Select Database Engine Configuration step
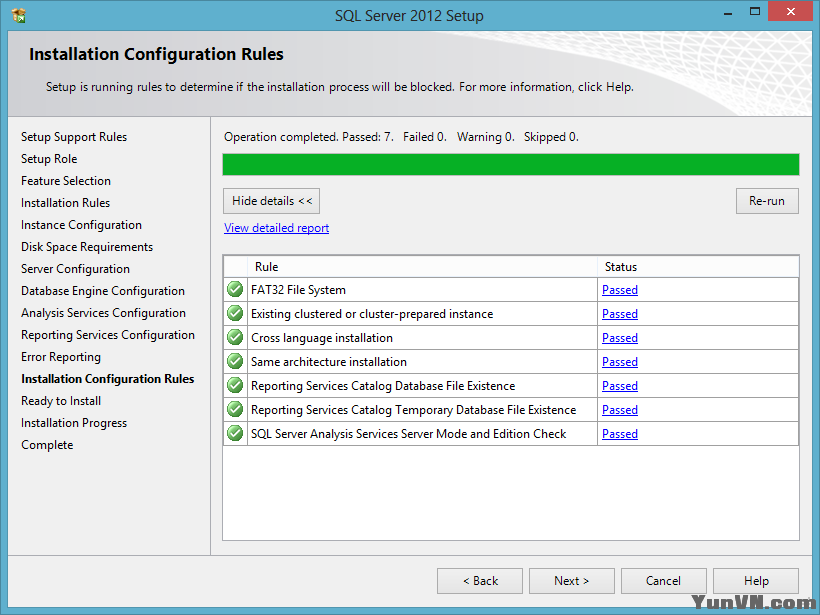 (102, 291)
